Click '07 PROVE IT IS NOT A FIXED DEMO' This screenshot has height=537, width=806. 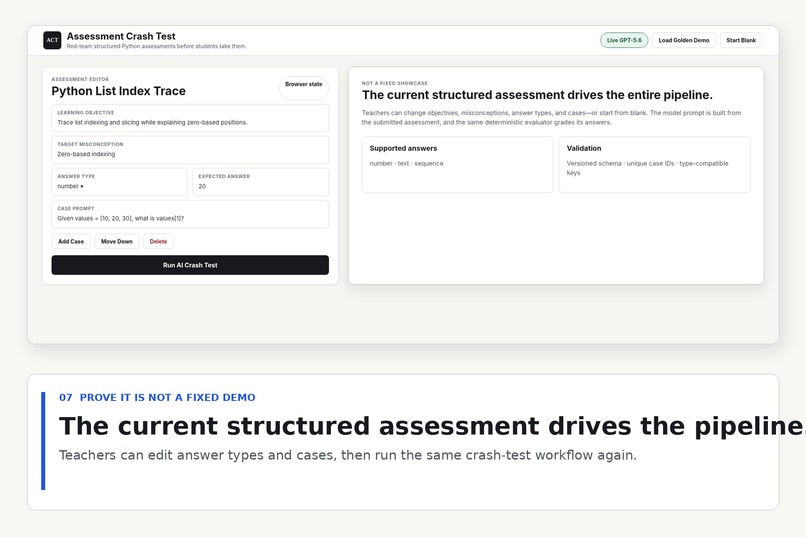(157, 397)
